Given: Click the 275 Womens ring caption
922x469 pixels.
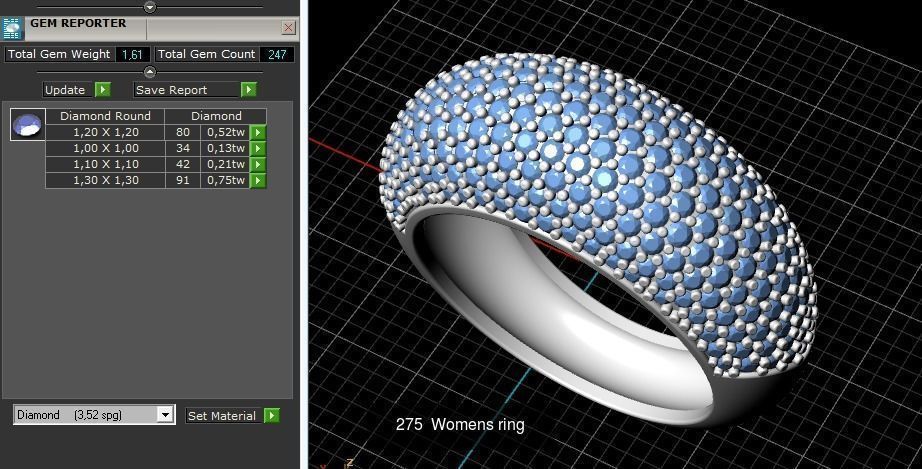Looking at the screenshot, I should [x=460, y=424].
